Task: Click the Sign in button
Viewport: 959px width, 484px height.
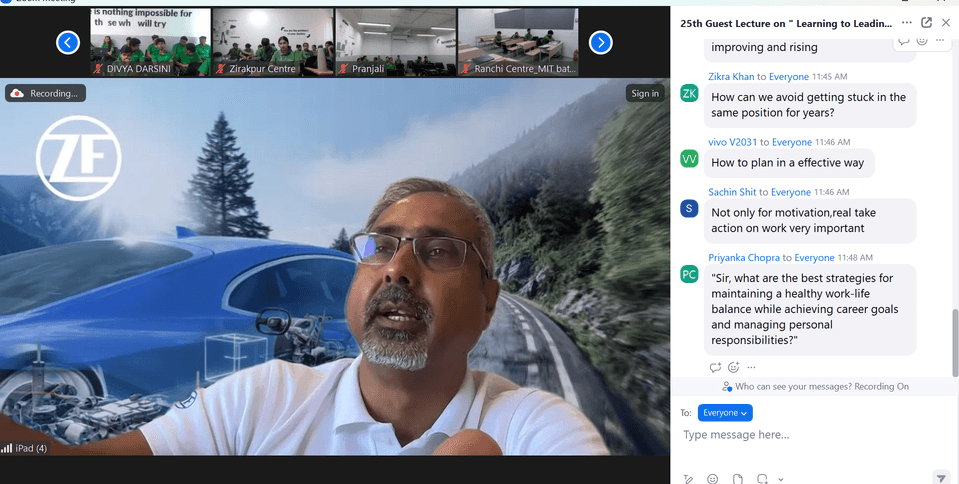Action: point(645,93)
